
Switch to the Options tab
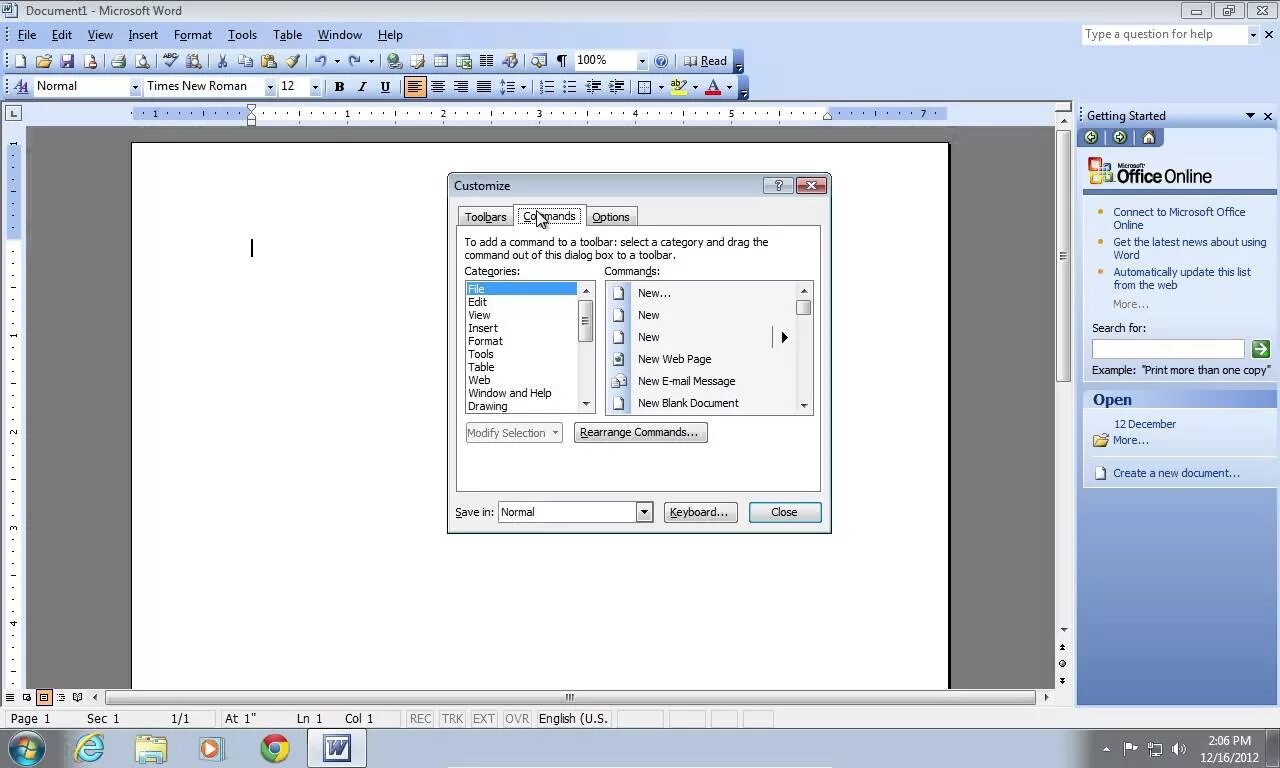click(x=610, y=217)
